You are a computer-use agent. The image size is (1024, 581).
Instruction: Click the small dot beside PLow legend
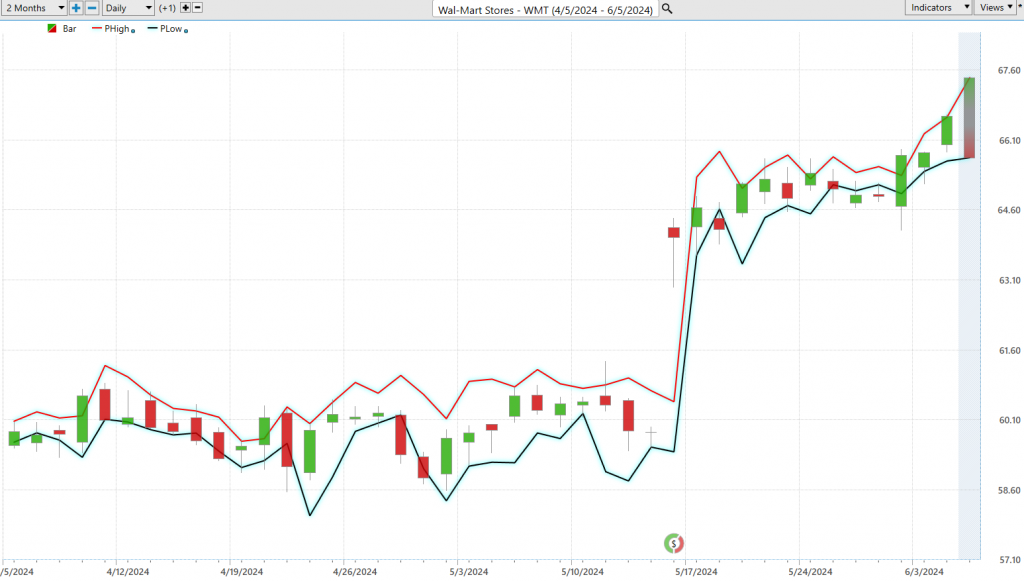pyautogui.click(x=186, y=31)
